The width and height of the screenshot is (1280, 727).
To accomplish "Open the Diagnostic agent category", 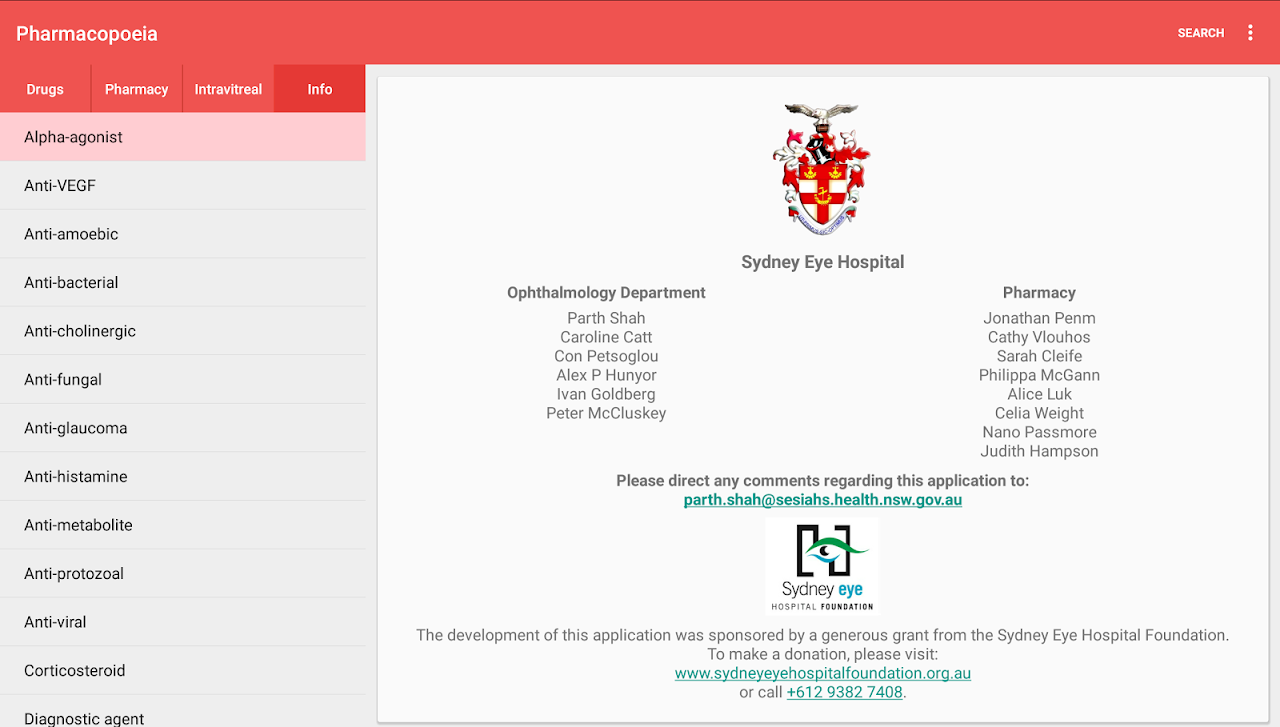I will [182, 712].
